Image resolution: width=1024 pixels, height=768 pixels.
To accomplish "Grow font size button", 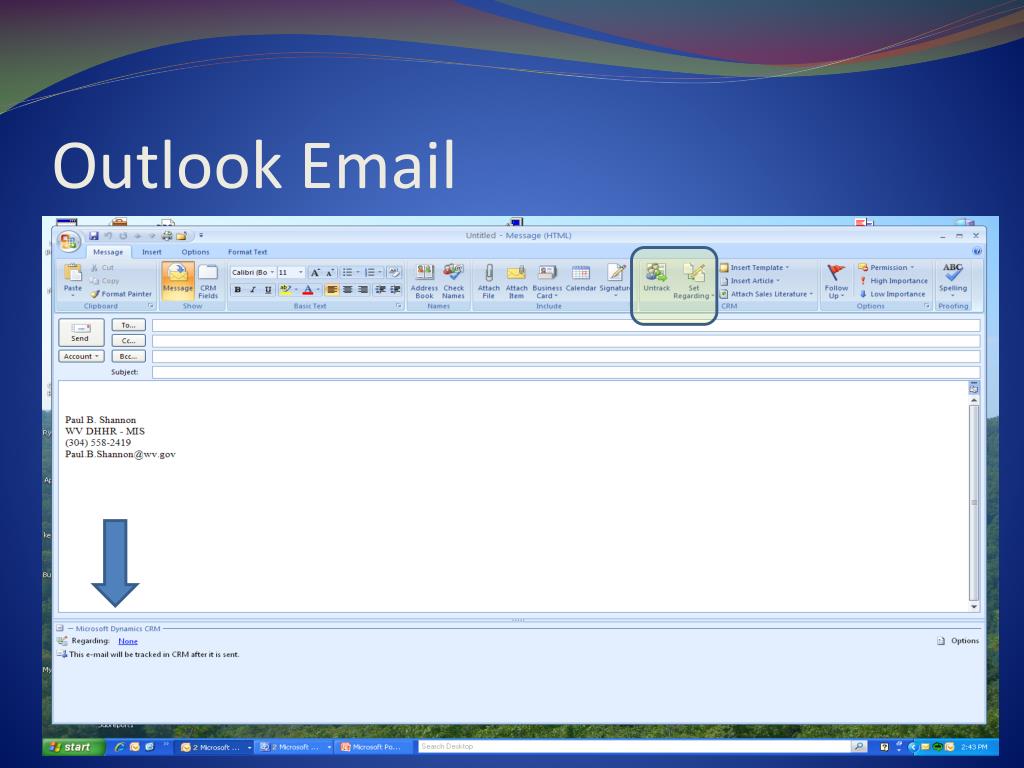I will click(x=315, y=272).
